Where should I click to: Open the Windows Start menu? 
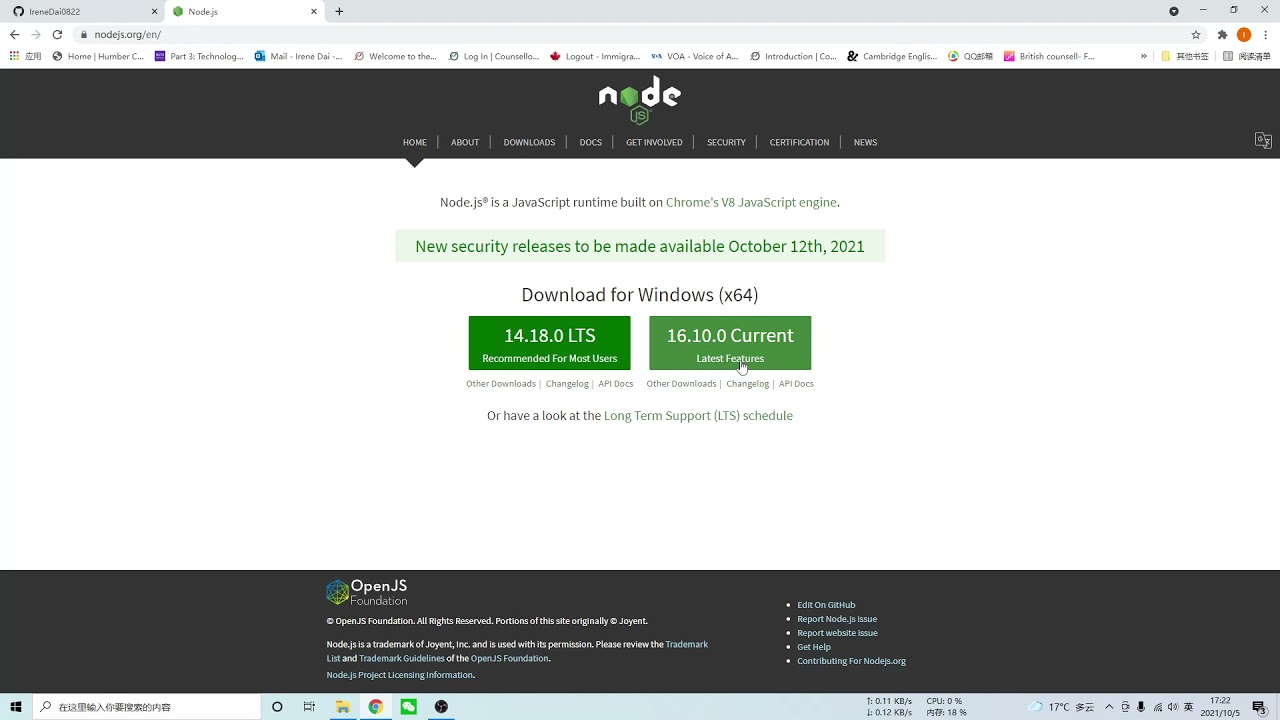(16, 707)
